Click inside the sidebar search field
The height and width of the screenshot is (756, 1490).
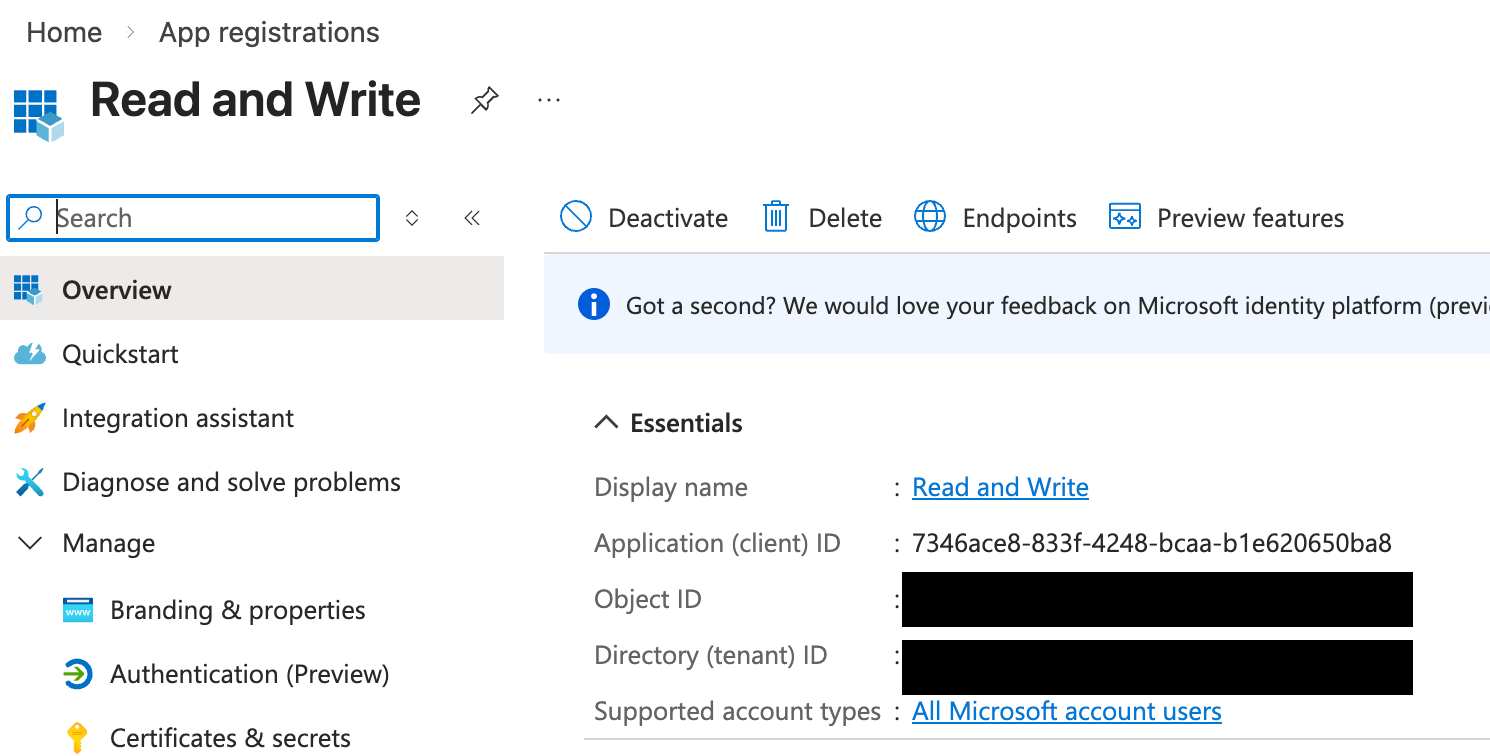click(190, 217)
